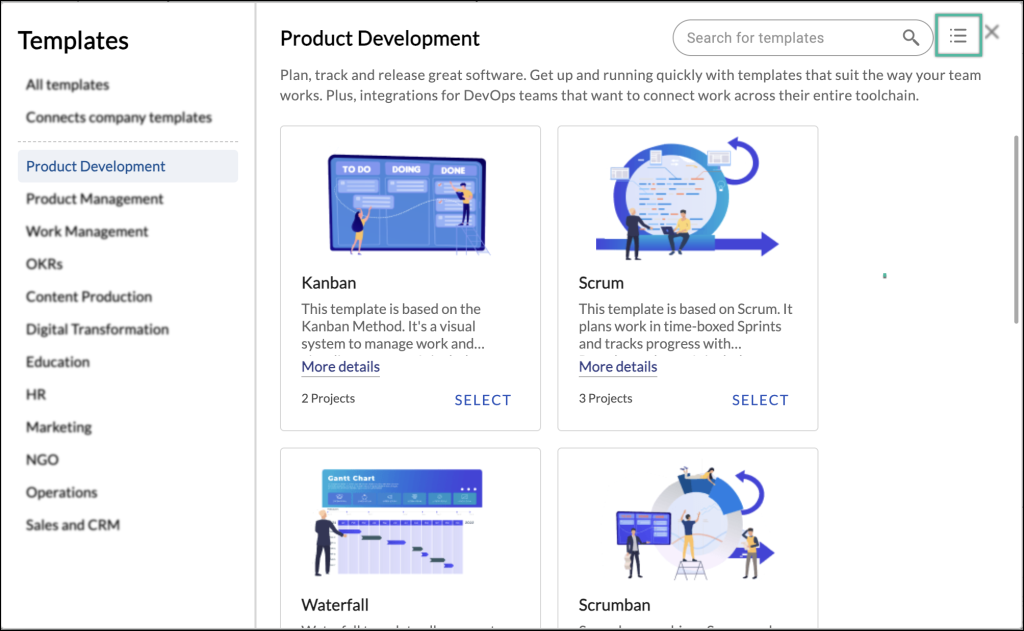
Task: Click the Scrum template title
Action: pyautogui.click(x=601, y=283)
